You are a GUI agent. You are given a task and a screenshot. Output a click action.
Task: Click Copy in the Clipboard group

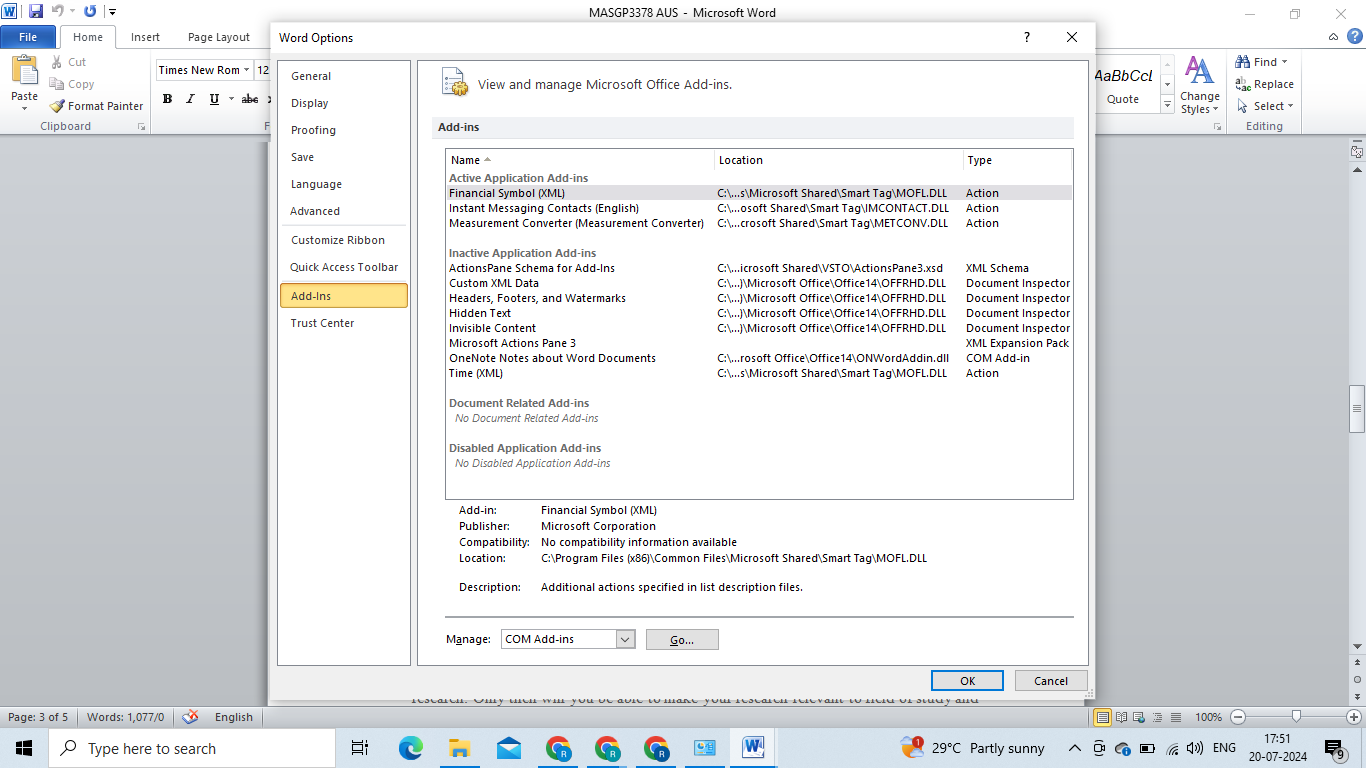[x=71, y=84]
